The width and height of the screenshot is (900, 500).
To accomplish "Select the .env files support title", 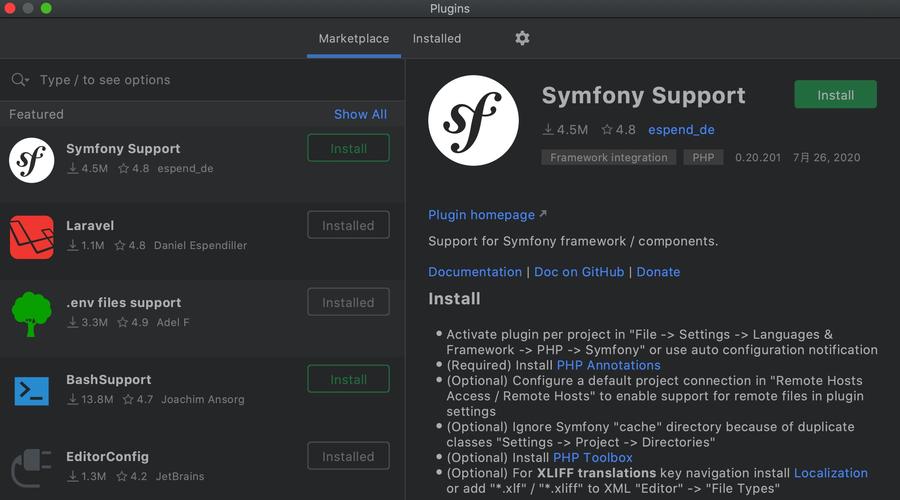I will tap(123, 303).
